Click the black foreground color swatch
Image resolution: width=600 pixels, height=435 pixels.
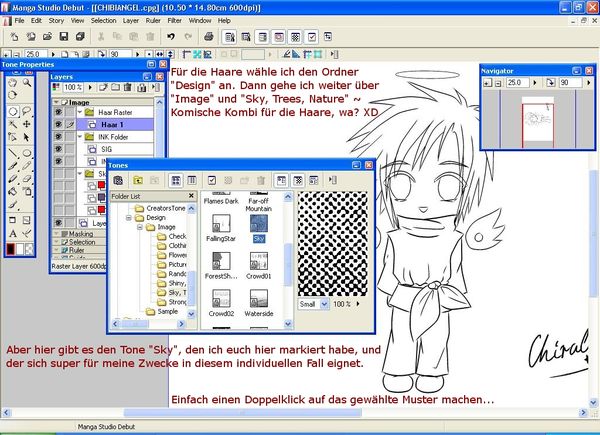pyautogui.click(x=11, y=249)
